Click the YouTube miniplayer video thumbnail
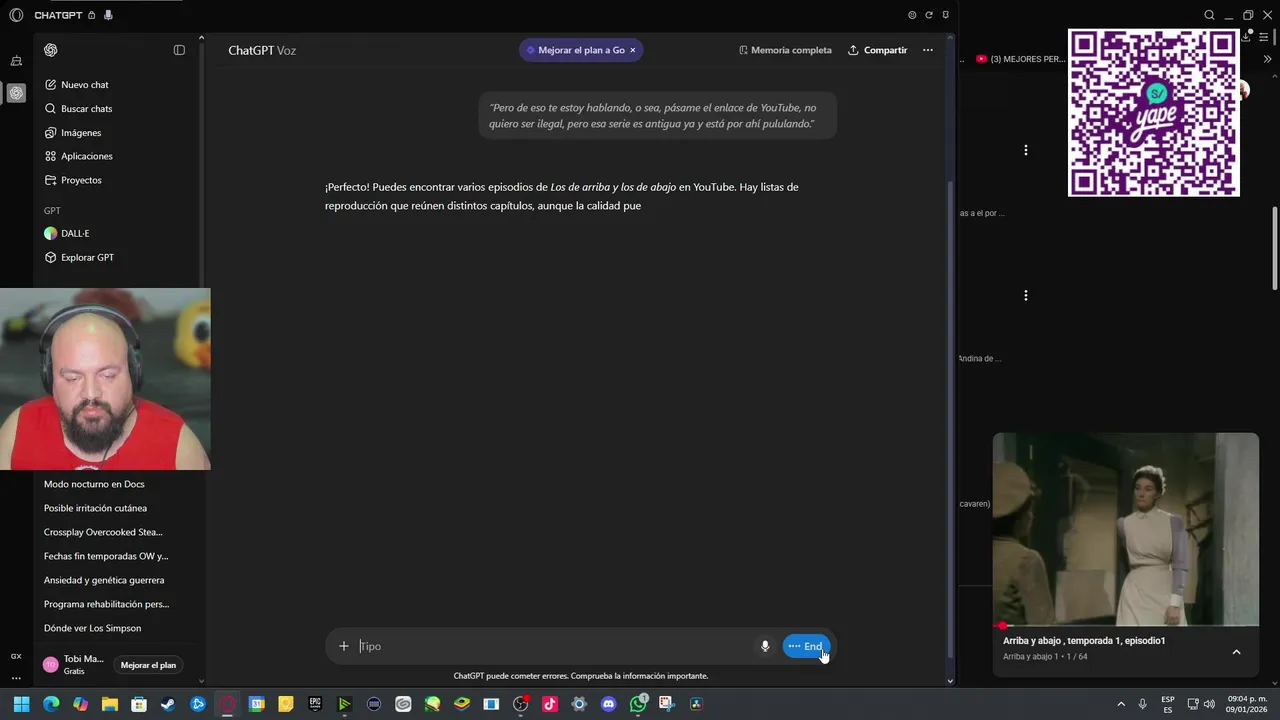This screenshot has width=1280, height=720. (1125, 529)
